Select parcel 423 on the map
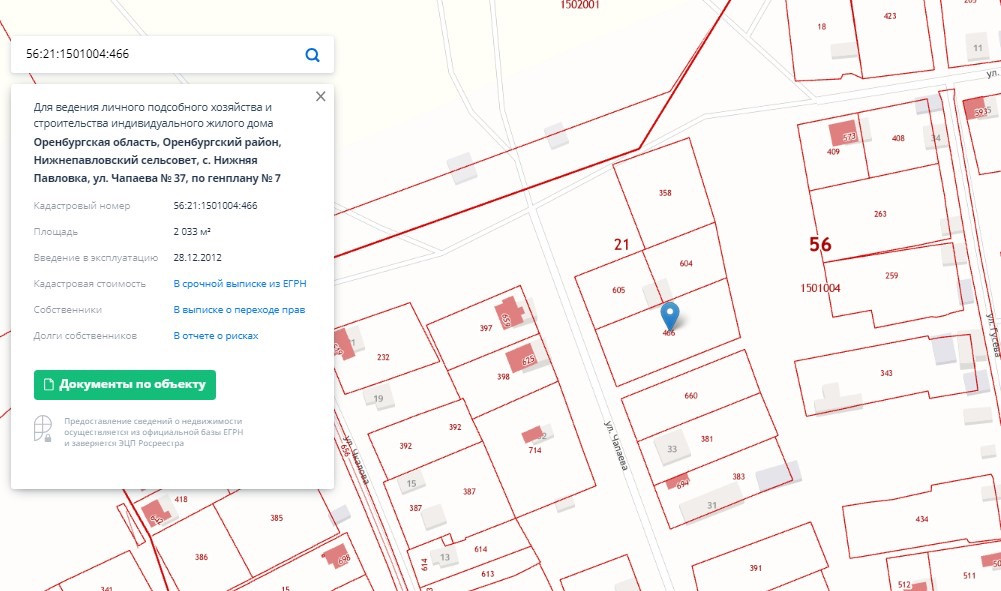This screenshot has width=1001, height=591. coord(890,16)
